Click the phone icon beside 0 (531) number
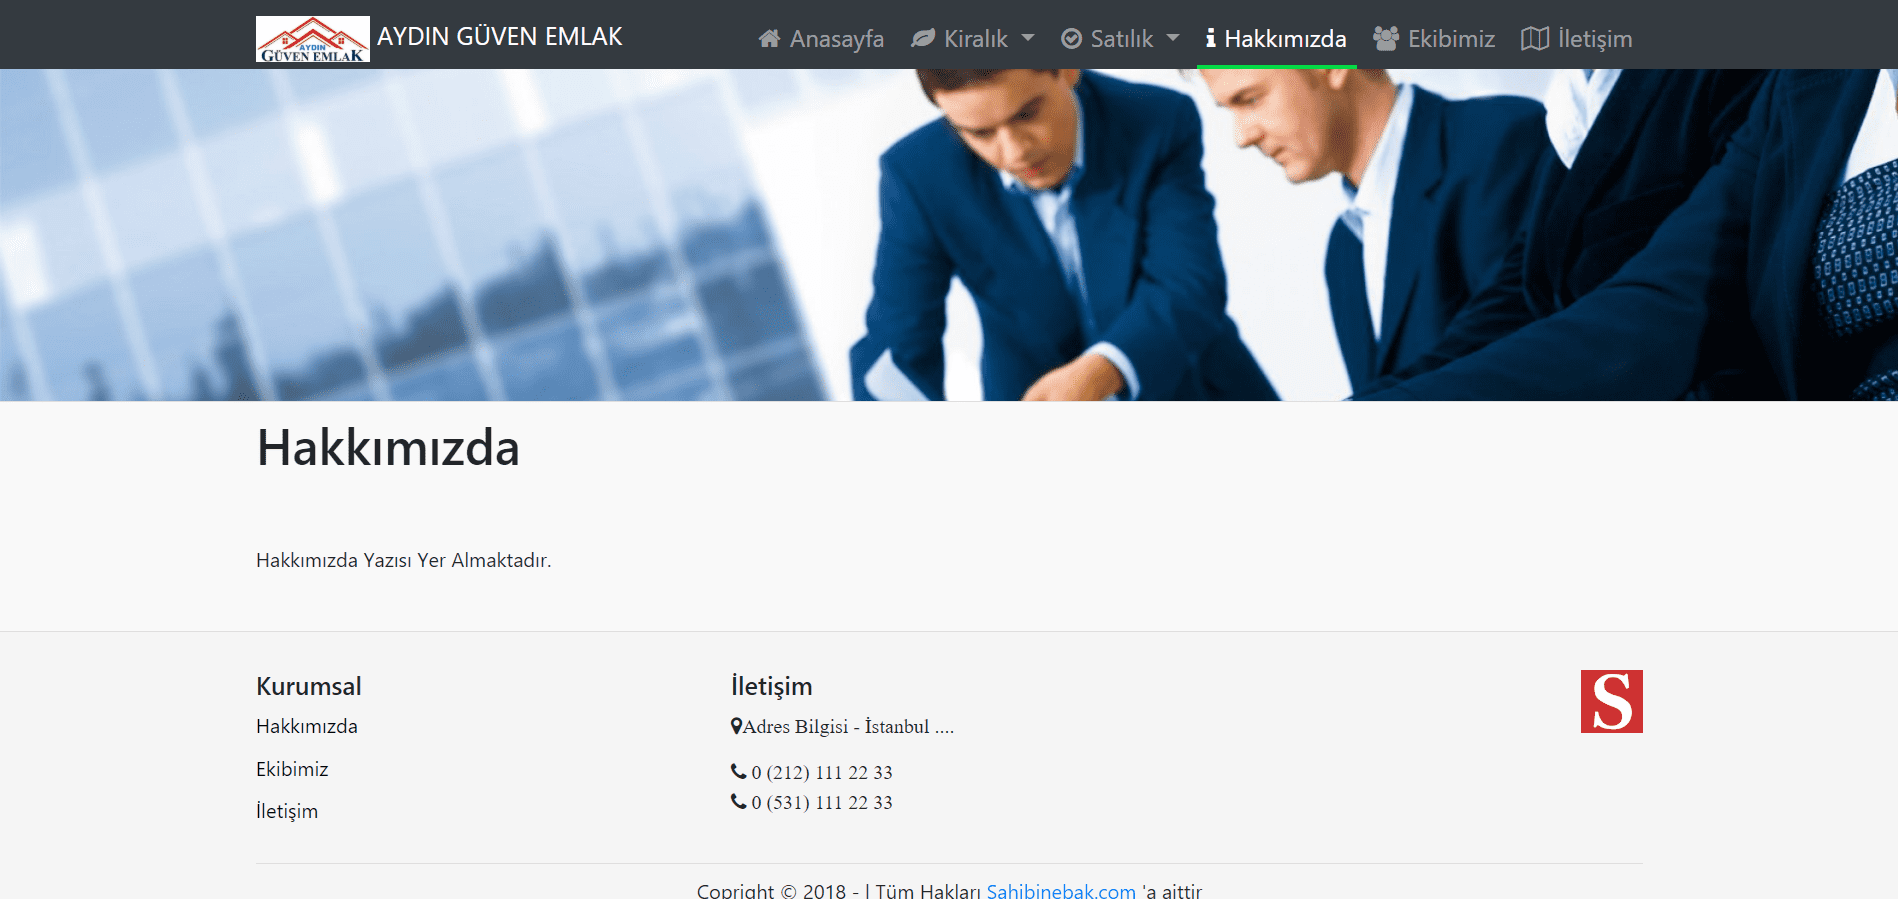The image size is (1898, 899). 739,801
